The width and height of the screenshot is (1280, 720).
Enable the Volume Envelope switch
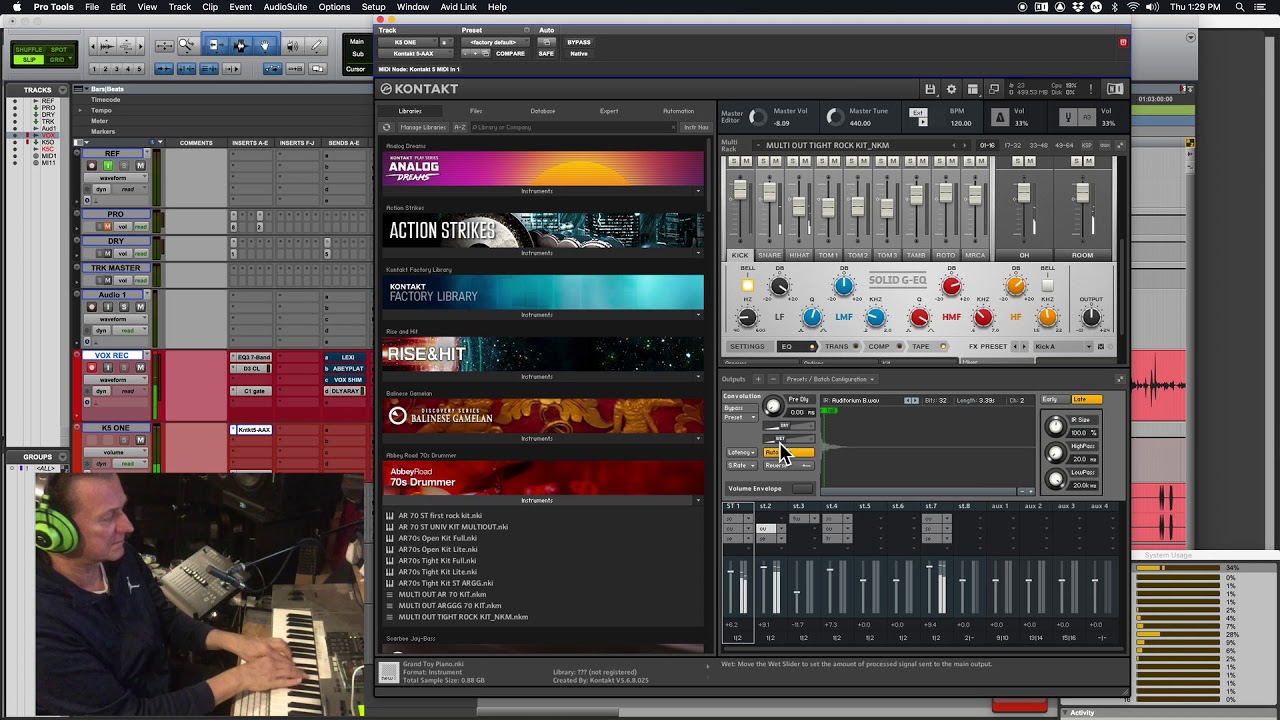pos(802,489)
